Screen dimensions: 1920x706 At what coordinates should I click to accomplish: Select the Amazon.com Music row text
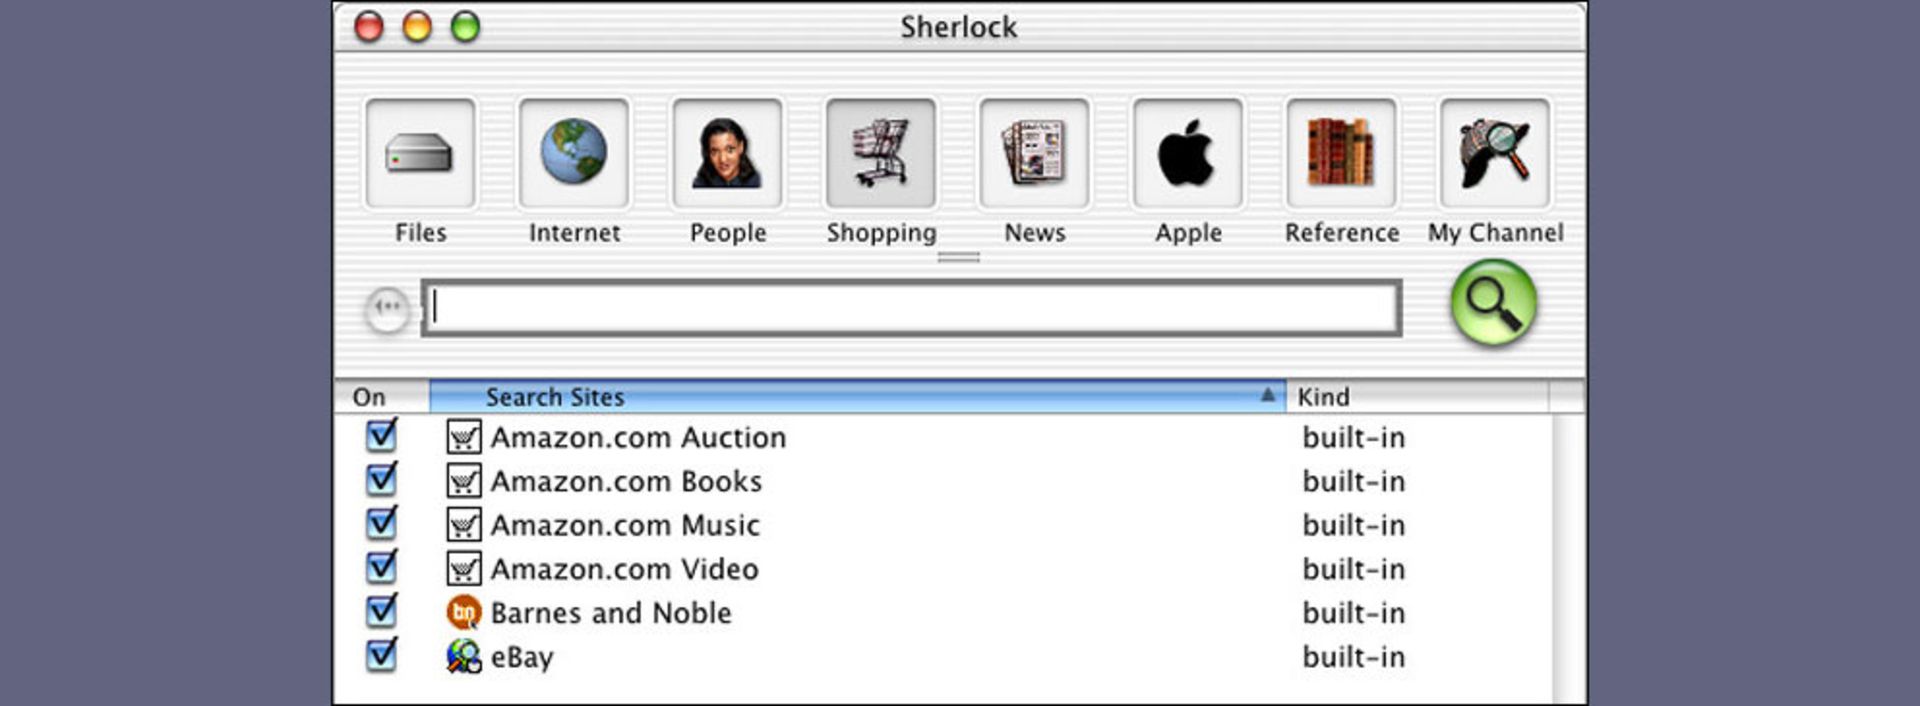tap(625, 526)
